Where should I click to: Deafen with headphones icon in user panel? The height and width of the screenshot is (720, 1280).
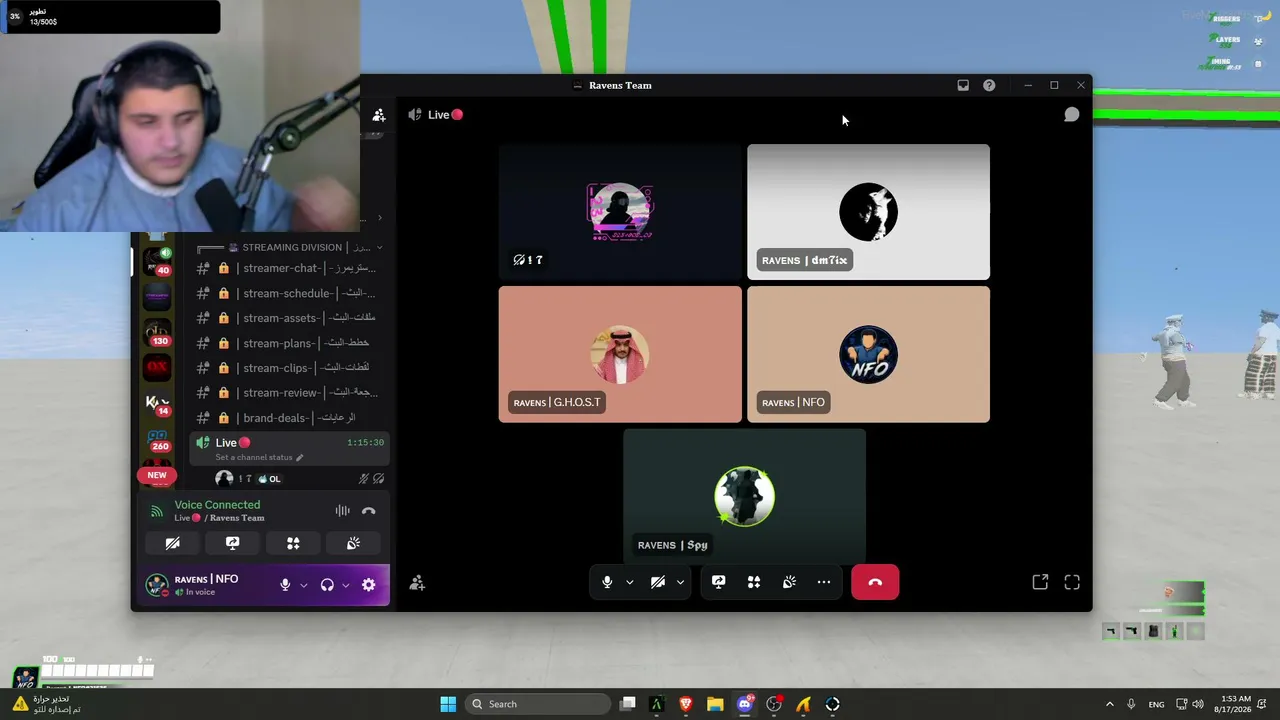tap(327, 585)
